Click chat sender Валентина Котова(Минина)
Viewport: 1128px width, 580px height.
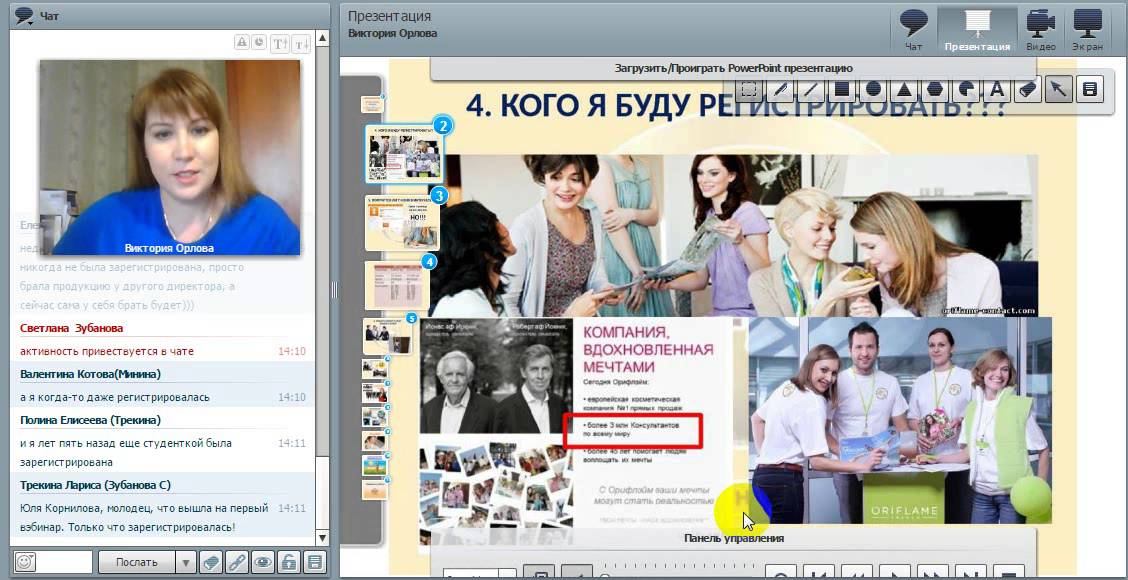pyautogui.click(x=91, y=374)
